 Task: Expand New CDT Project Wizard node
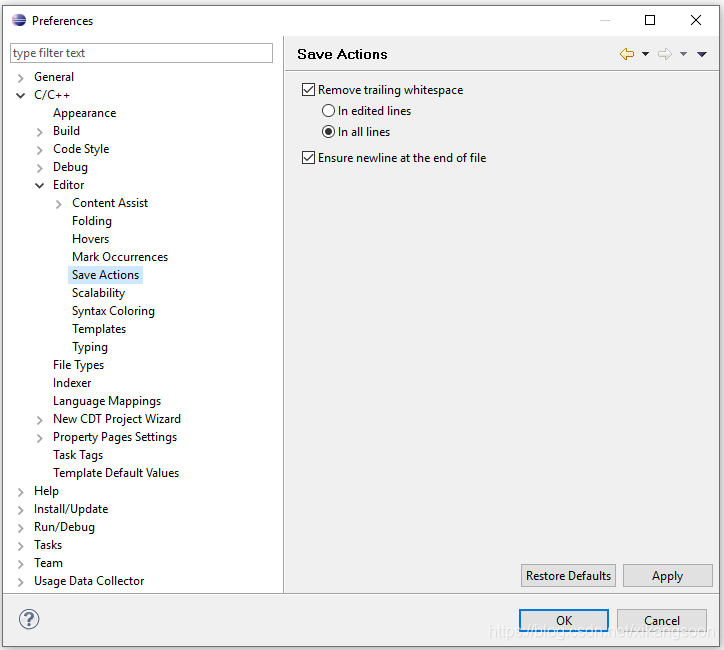click(x=40, y=420)
